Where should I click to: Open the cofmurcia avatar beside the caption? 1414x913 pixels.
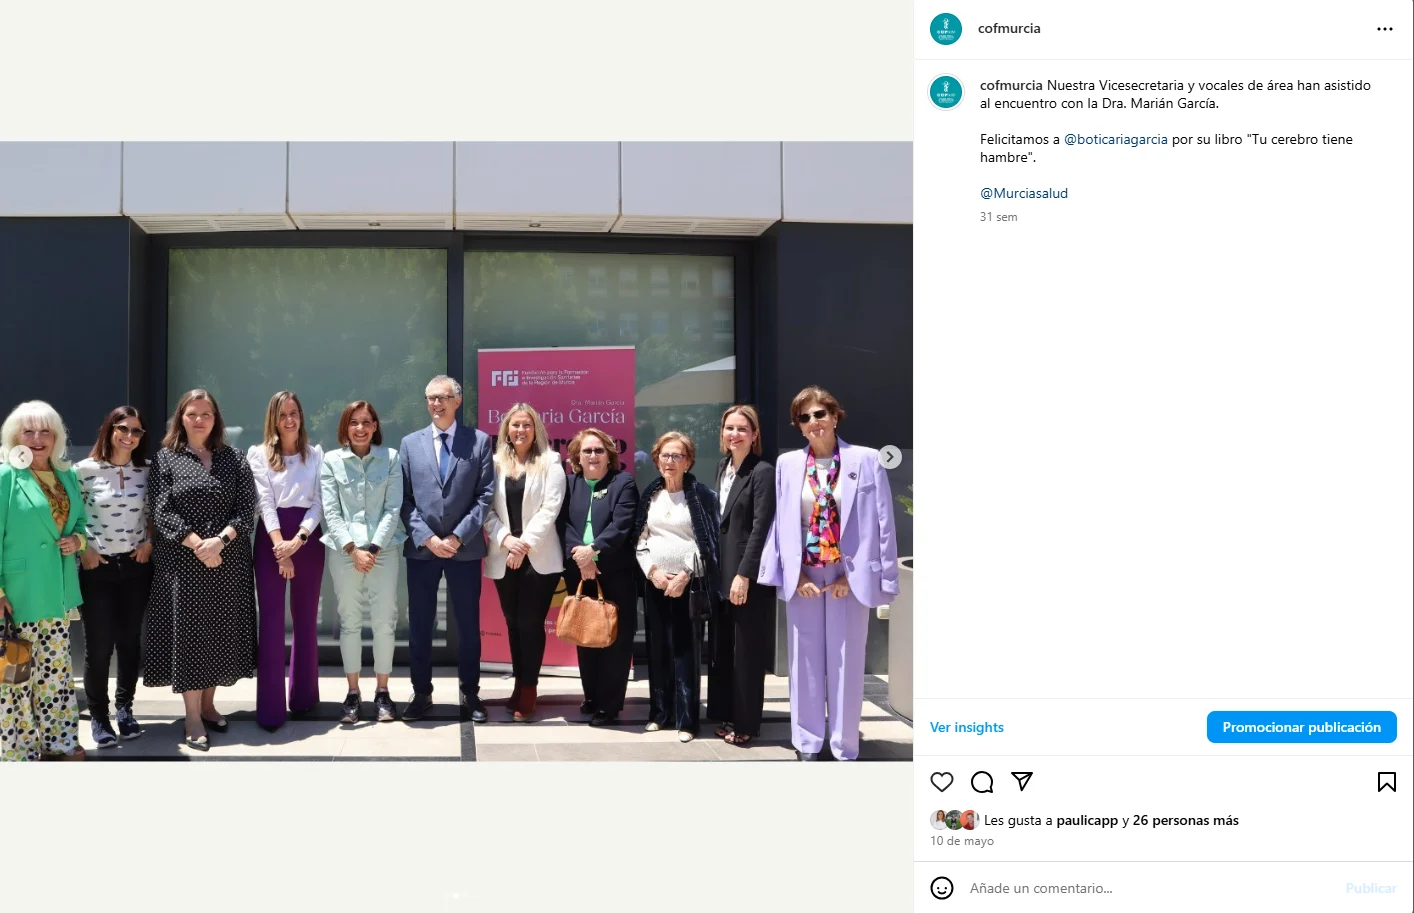(x=946, y=92)
